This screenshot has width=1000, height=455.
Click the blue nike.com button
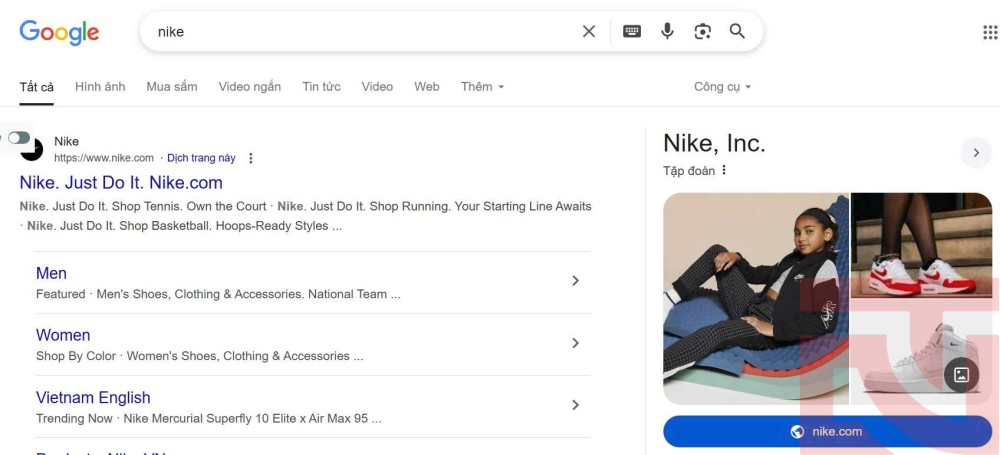point(828,432)
